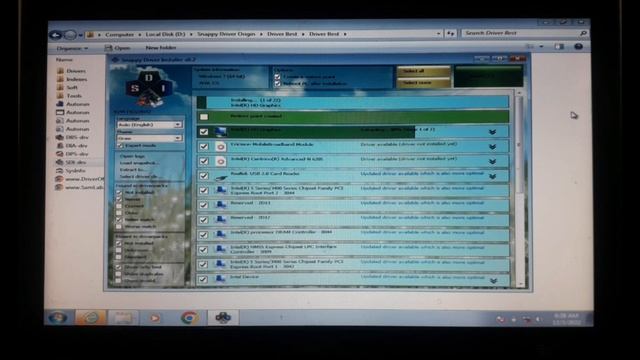Viewport: 640px width, 360px height.
Task: Click the DRAM Controller device icon
Action: tap(221, 235)
